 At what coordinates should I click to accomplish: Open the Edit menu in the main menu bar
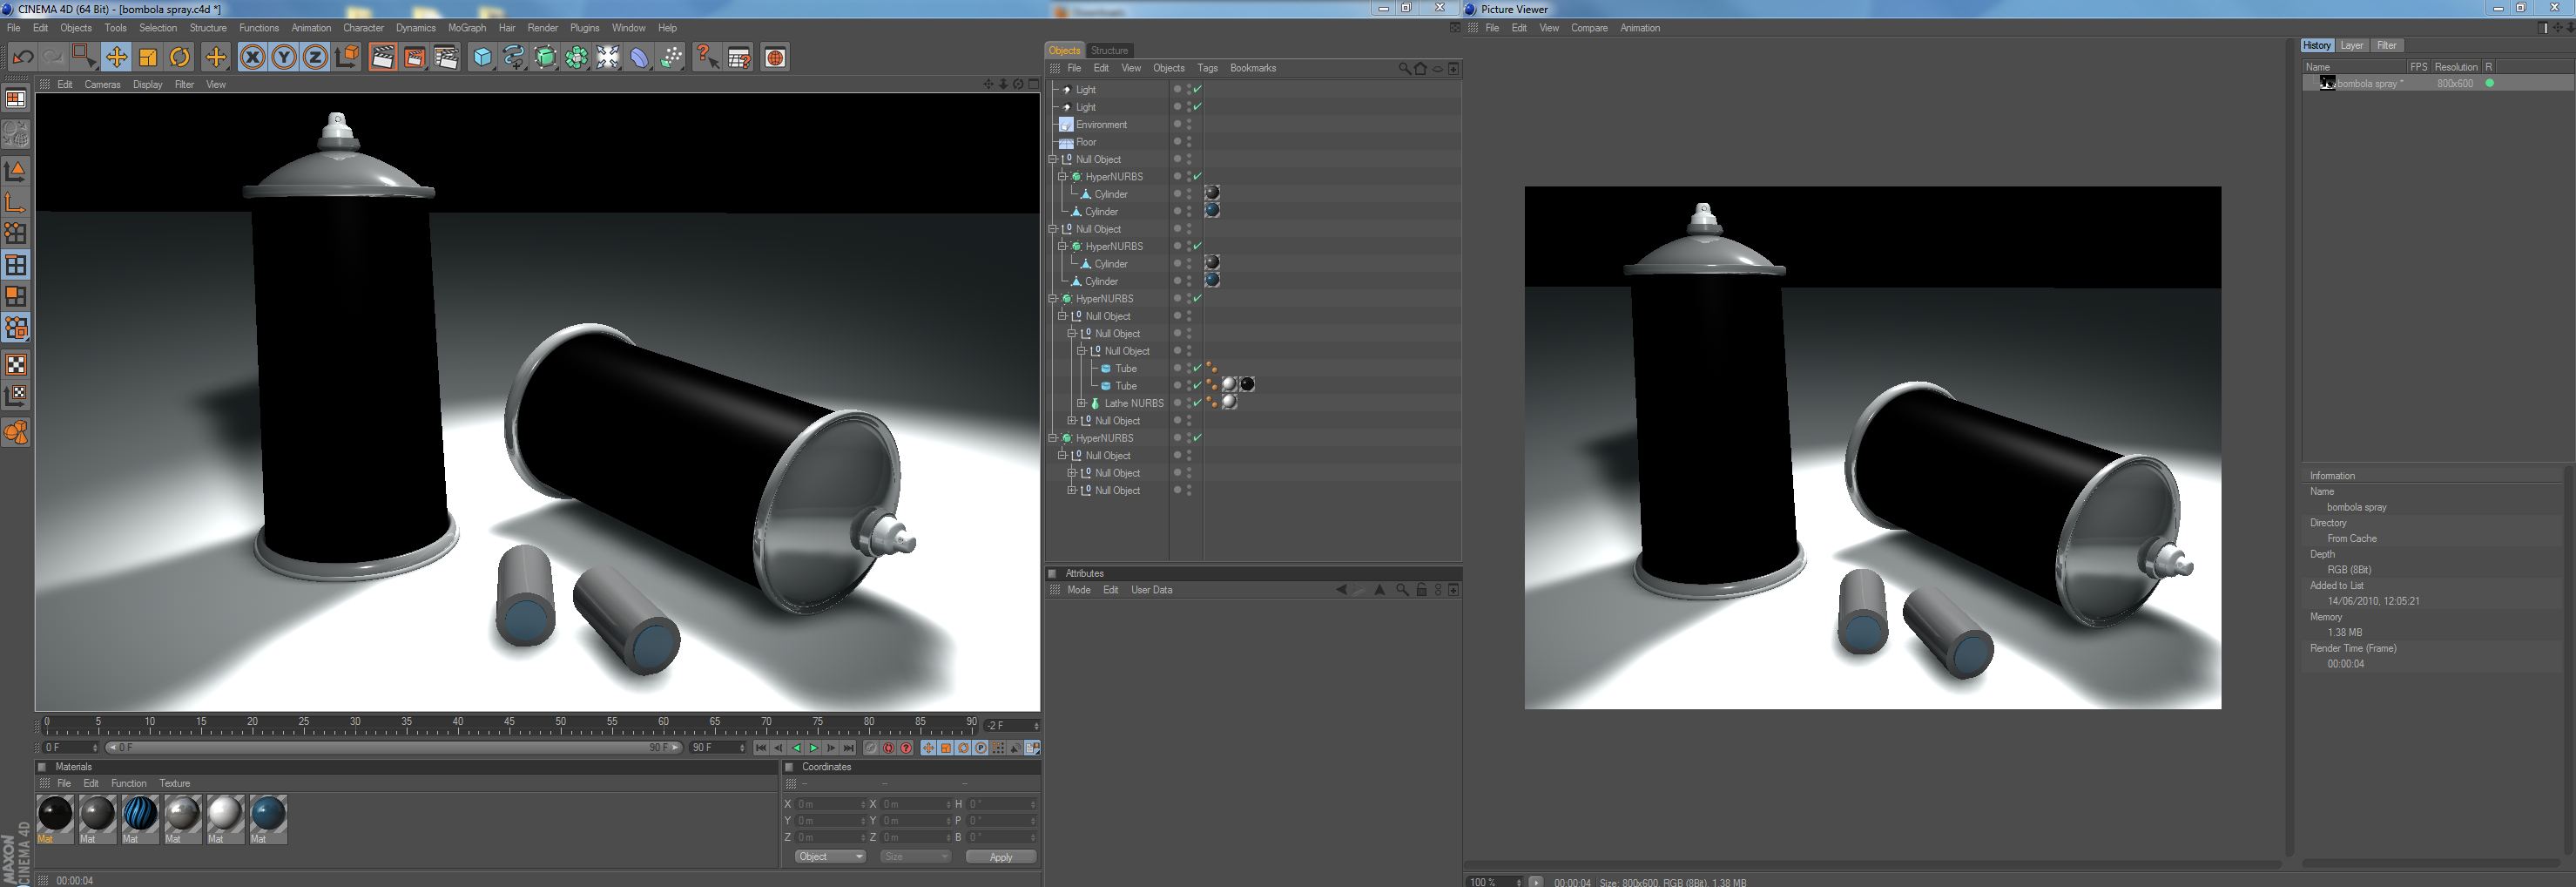tap(40, 28)
